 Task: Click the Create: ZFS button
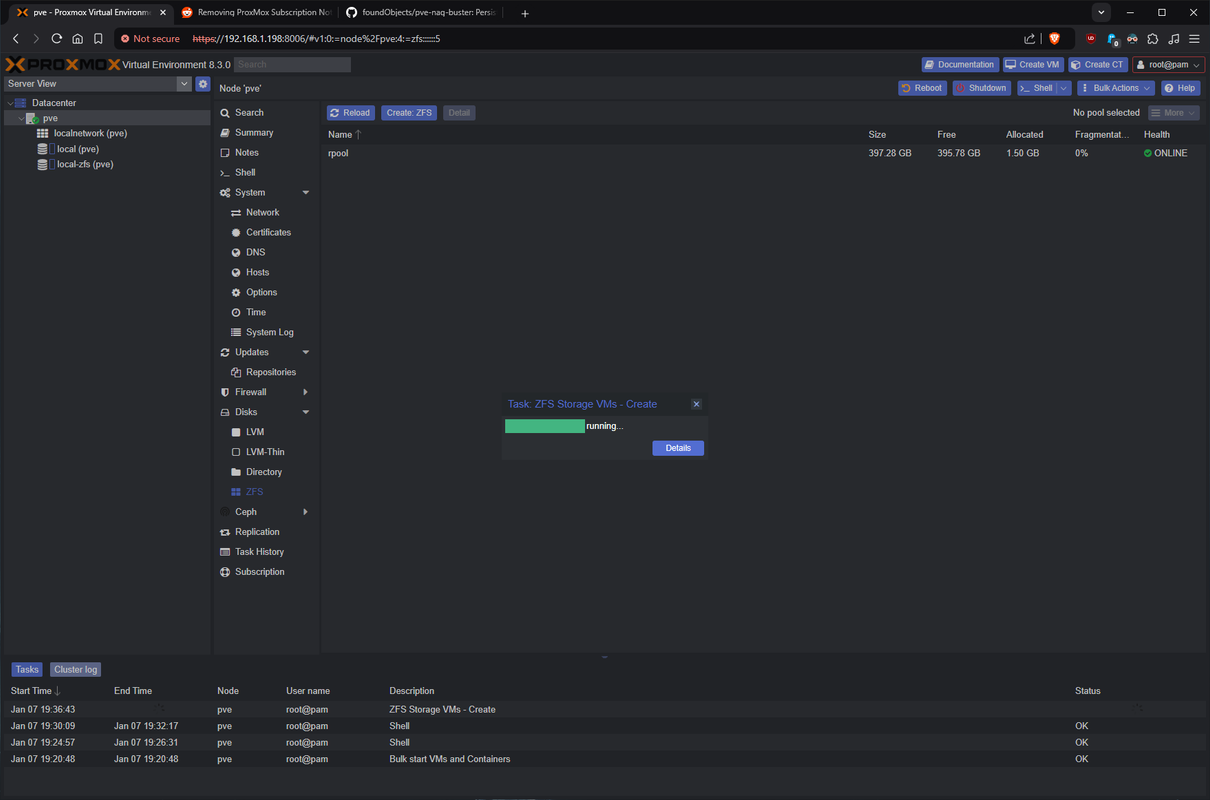tap(409, 112)
